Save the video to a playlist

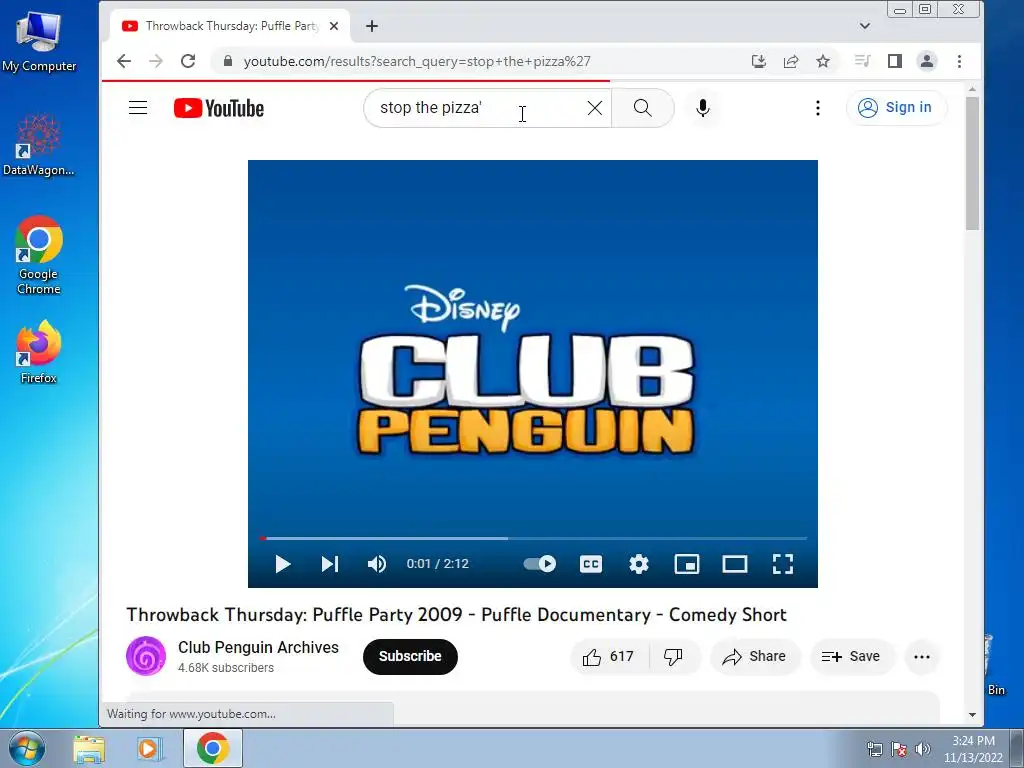click(851, 656)
